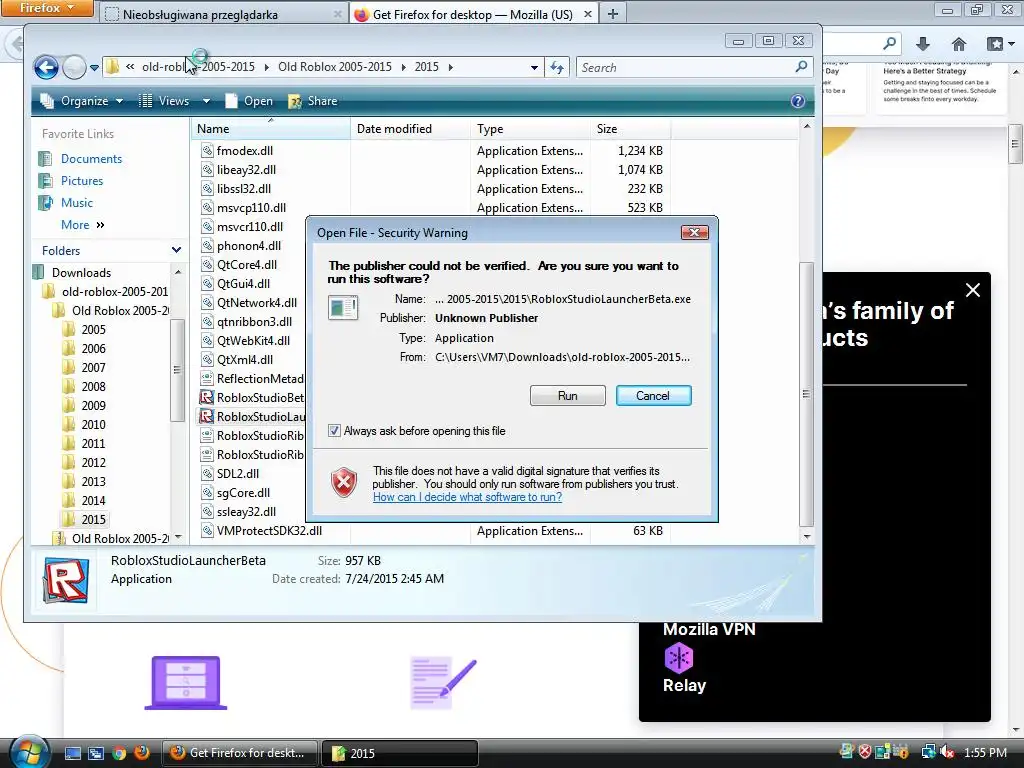Click the red shield warning icon
Image resolution: width=1024 pixels, height=768 pixels.
click(x=344, y=483)
